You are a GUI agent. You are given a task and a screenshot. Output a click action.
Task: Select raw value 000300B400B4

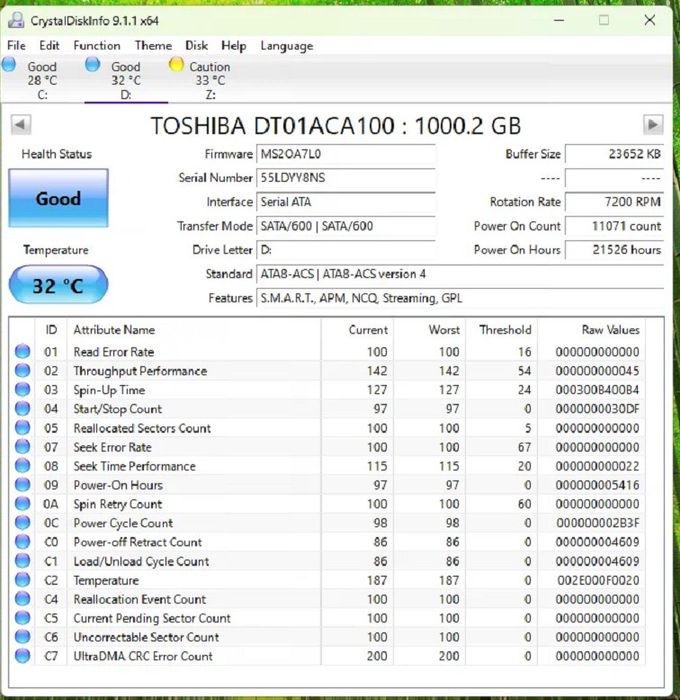pos(597,390)
